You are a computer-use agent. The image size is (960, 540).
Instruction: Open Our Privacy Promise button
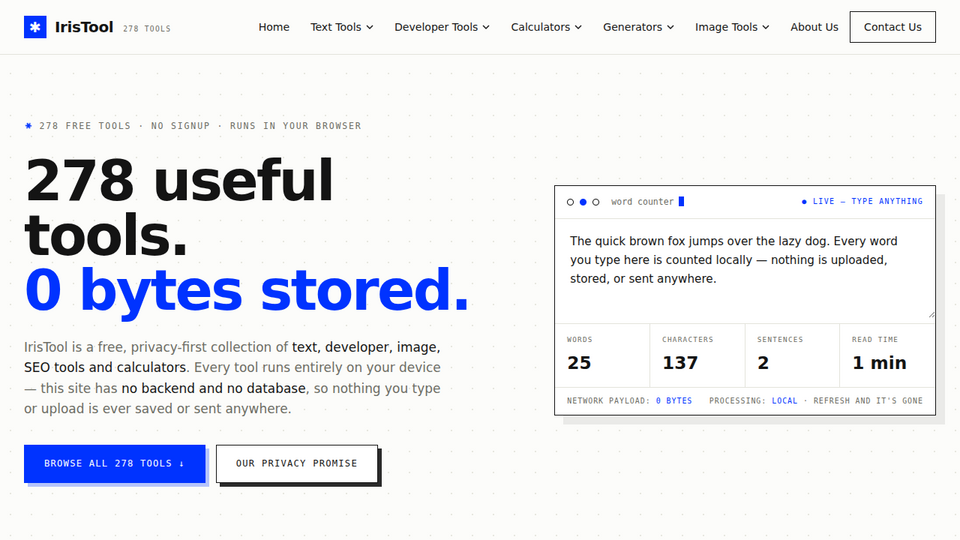(x=297, y=463)
